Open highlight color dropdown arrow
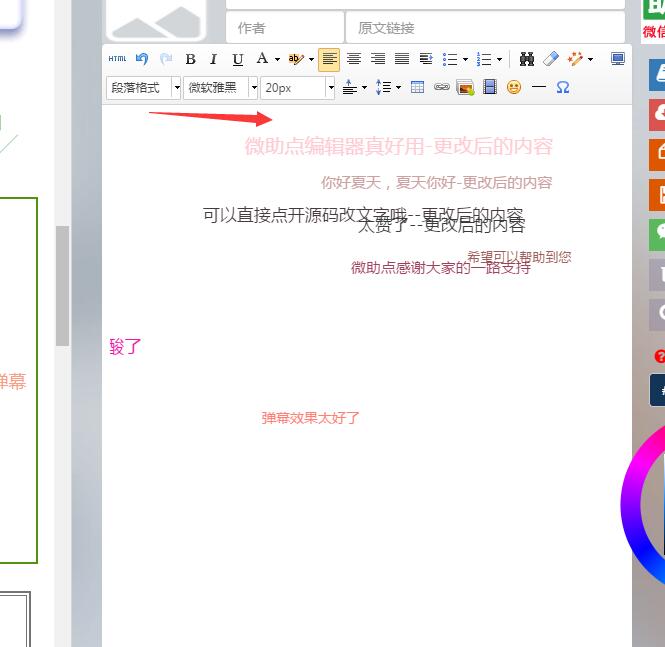 click(x=311, y=59)
